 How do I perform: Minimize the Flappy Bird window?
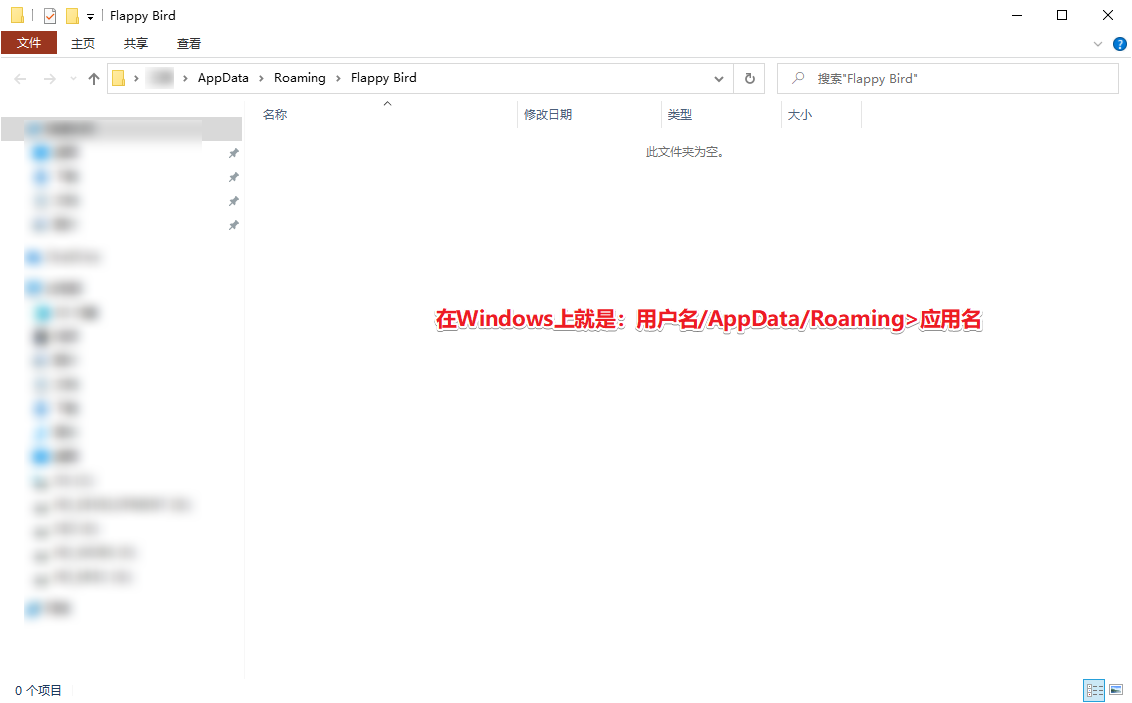tap(1017, 15)
